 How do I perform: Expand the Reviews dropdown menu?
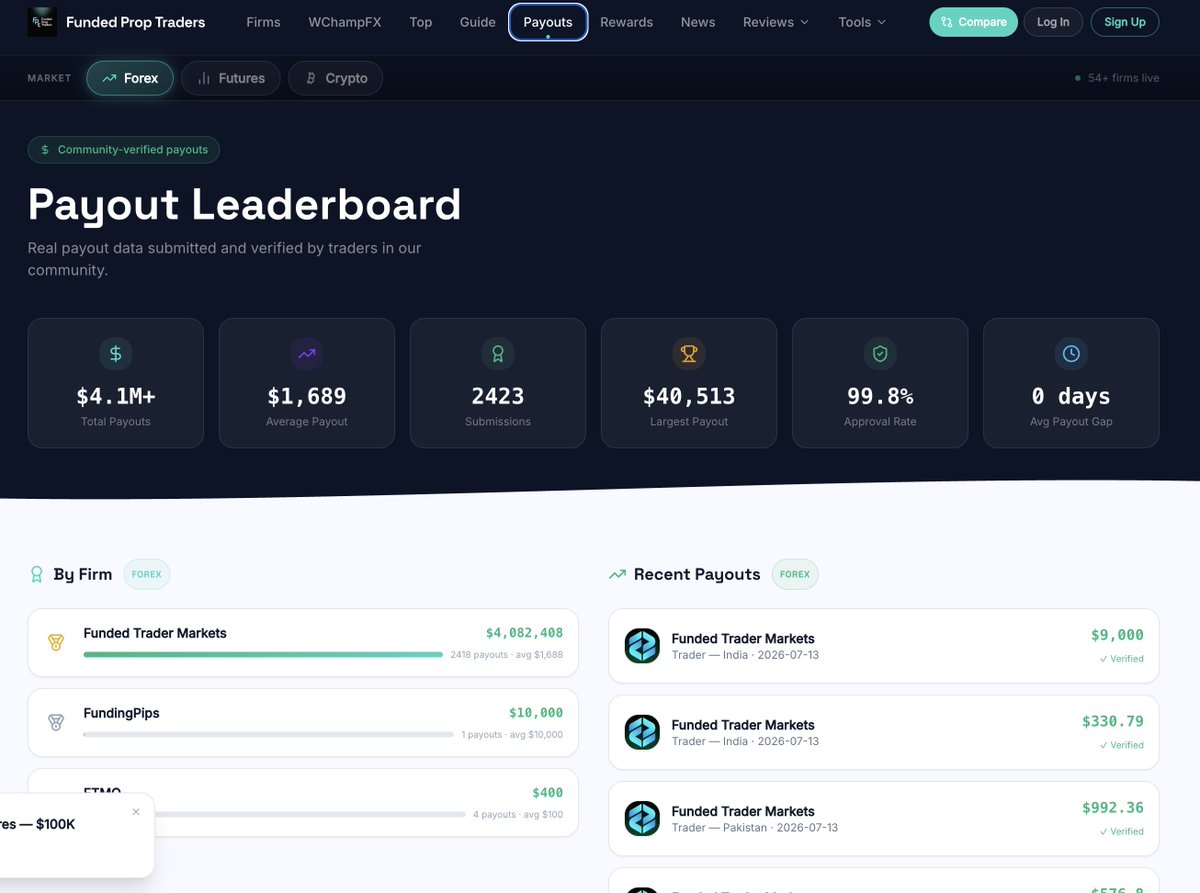click(776, 22)
